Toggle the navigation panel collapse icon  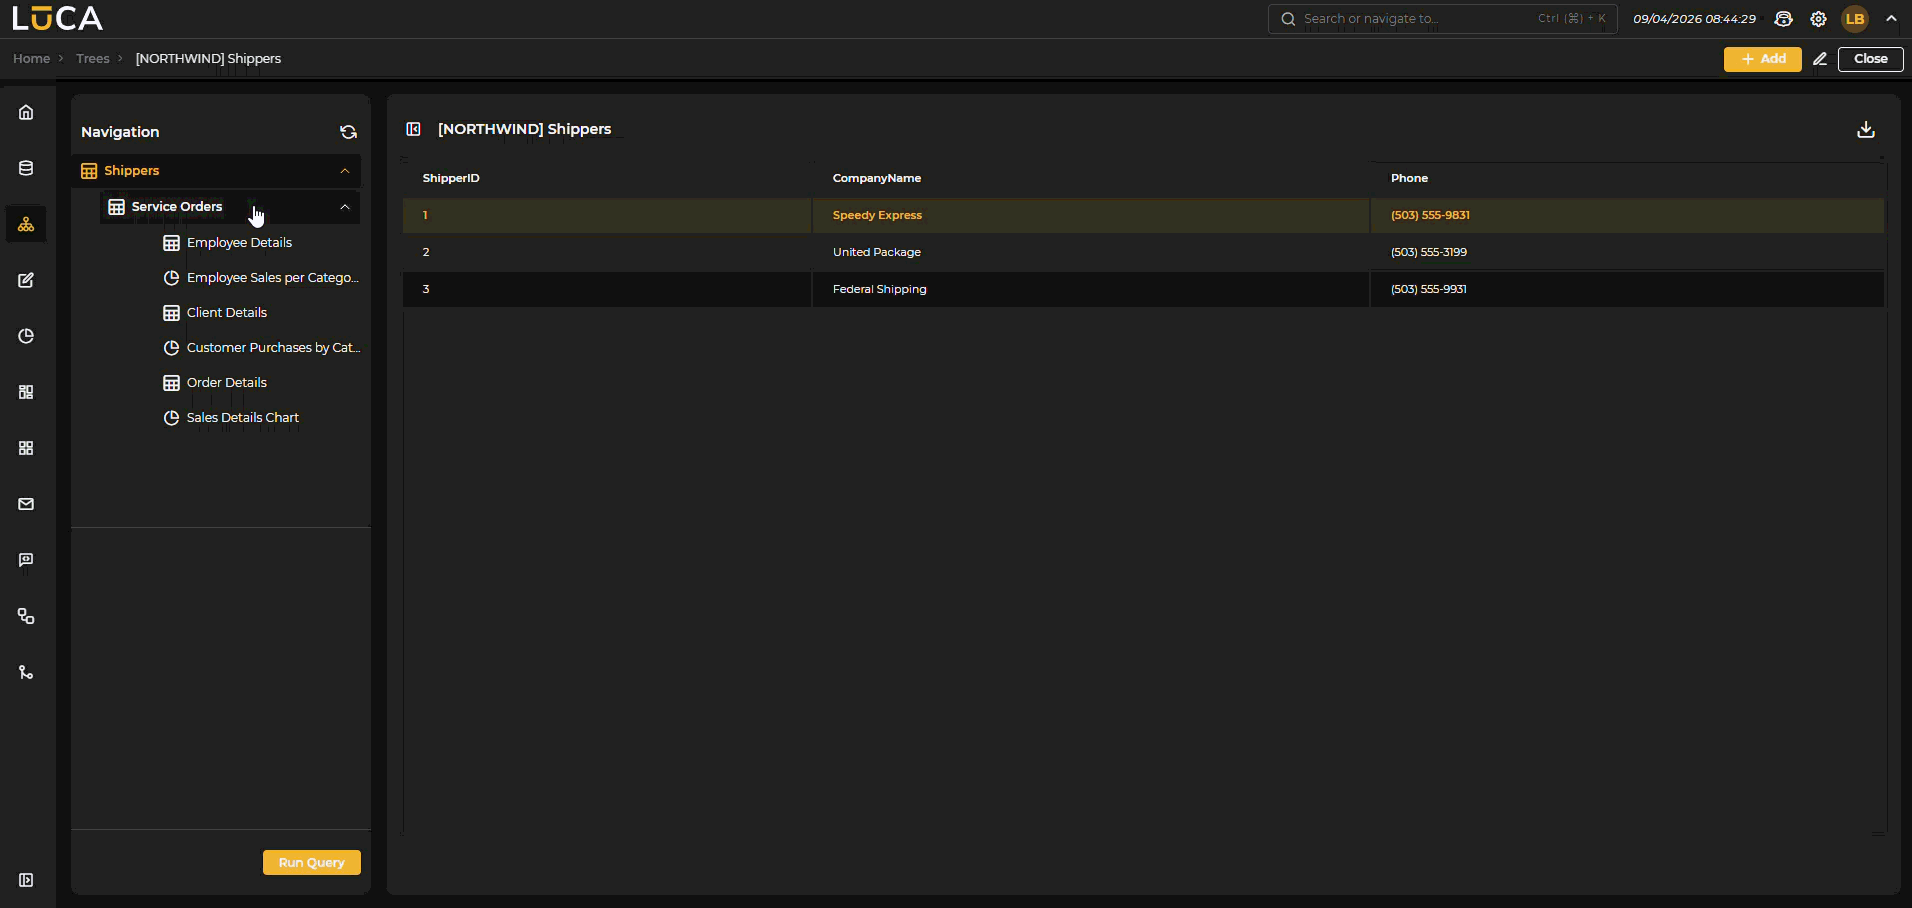click(x=413, y=129)
